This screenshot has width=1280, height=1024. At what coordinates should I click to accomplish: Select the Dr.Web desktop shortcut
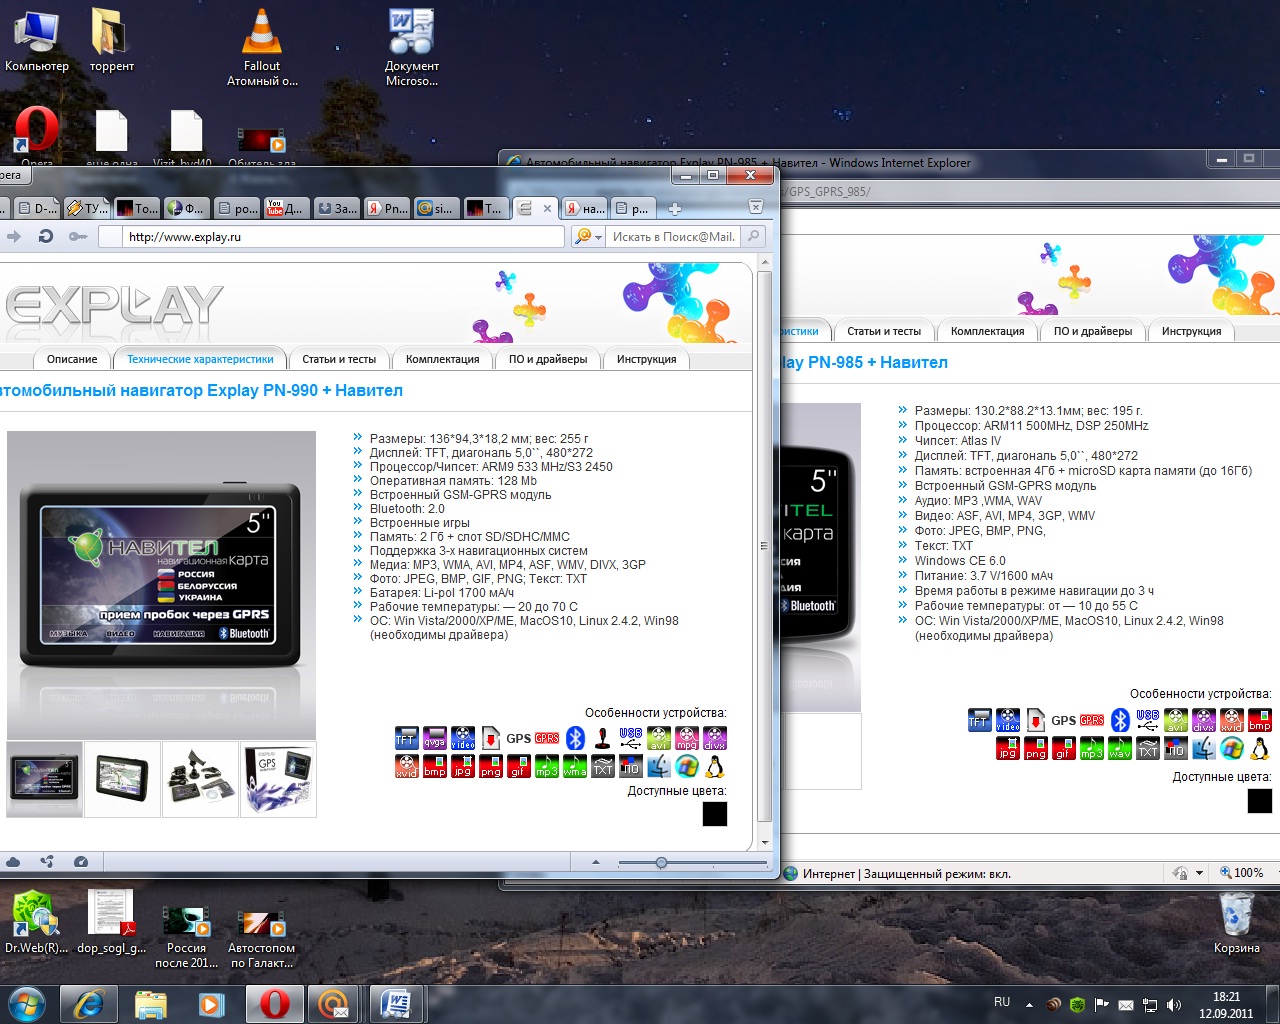(36, 922)
